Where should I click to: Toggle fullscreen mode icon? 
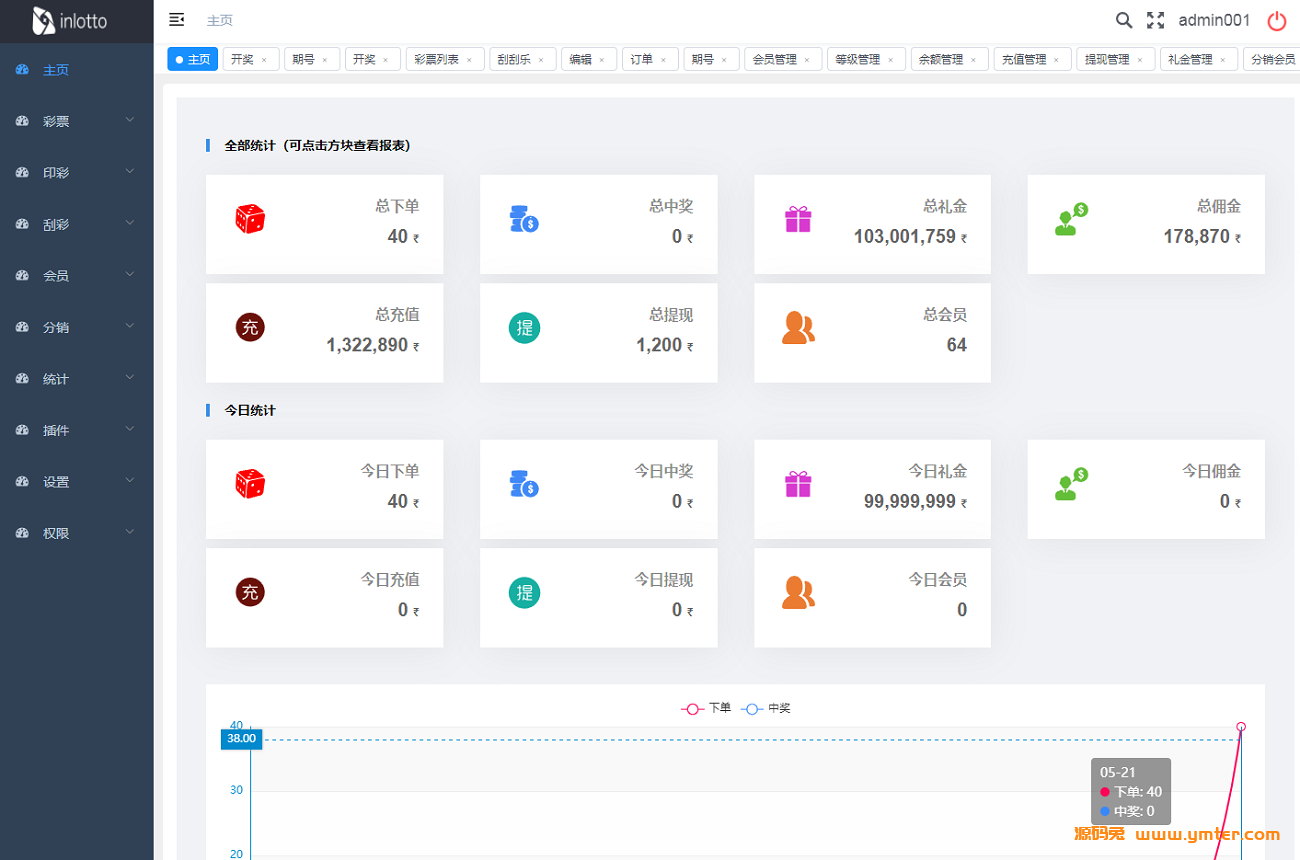tap(1156, 20)
